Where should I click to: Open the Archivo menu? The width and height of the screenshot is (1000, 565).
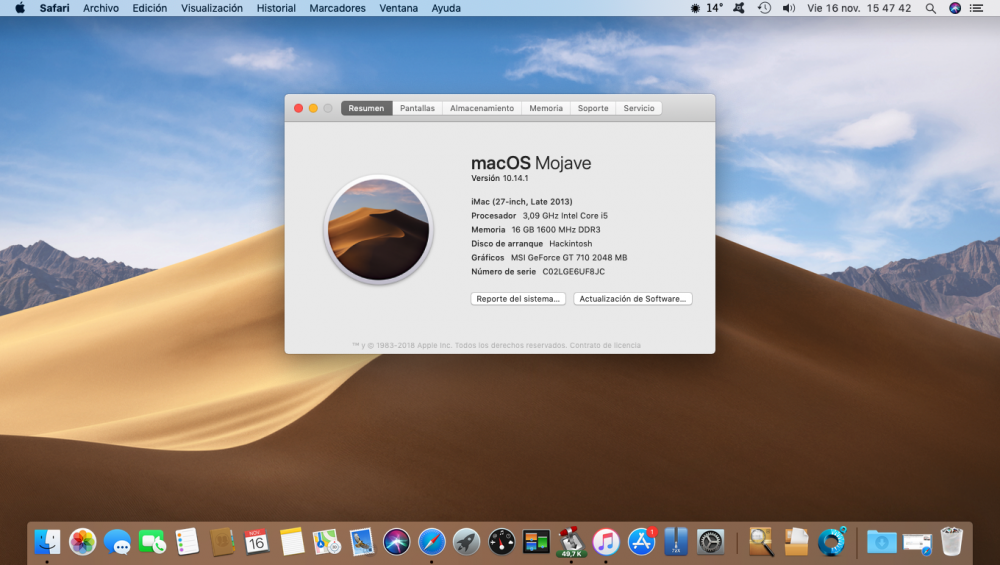point(101,8)
